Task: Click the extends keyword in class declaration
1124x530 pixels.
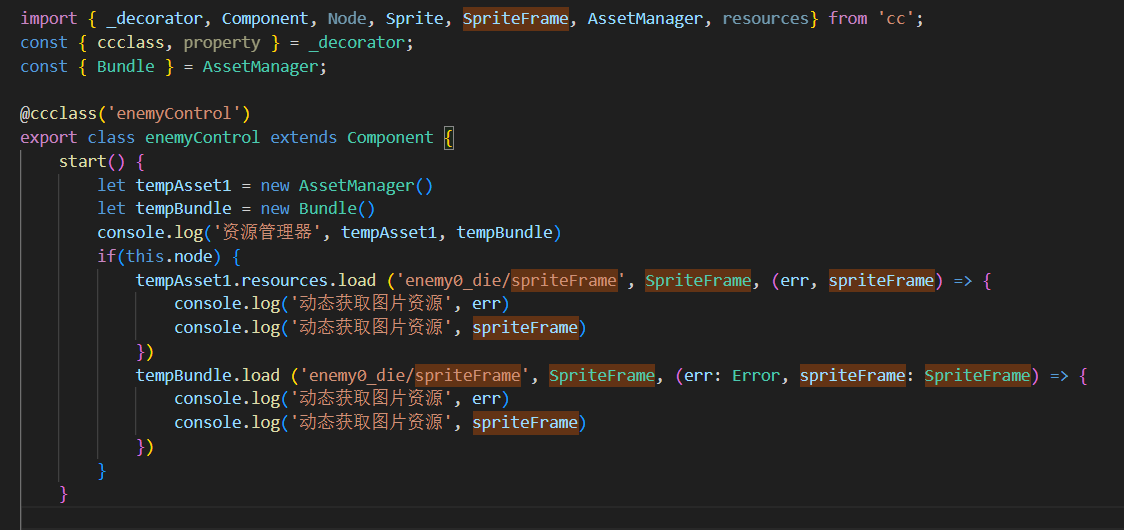Action: click(304, 137)
